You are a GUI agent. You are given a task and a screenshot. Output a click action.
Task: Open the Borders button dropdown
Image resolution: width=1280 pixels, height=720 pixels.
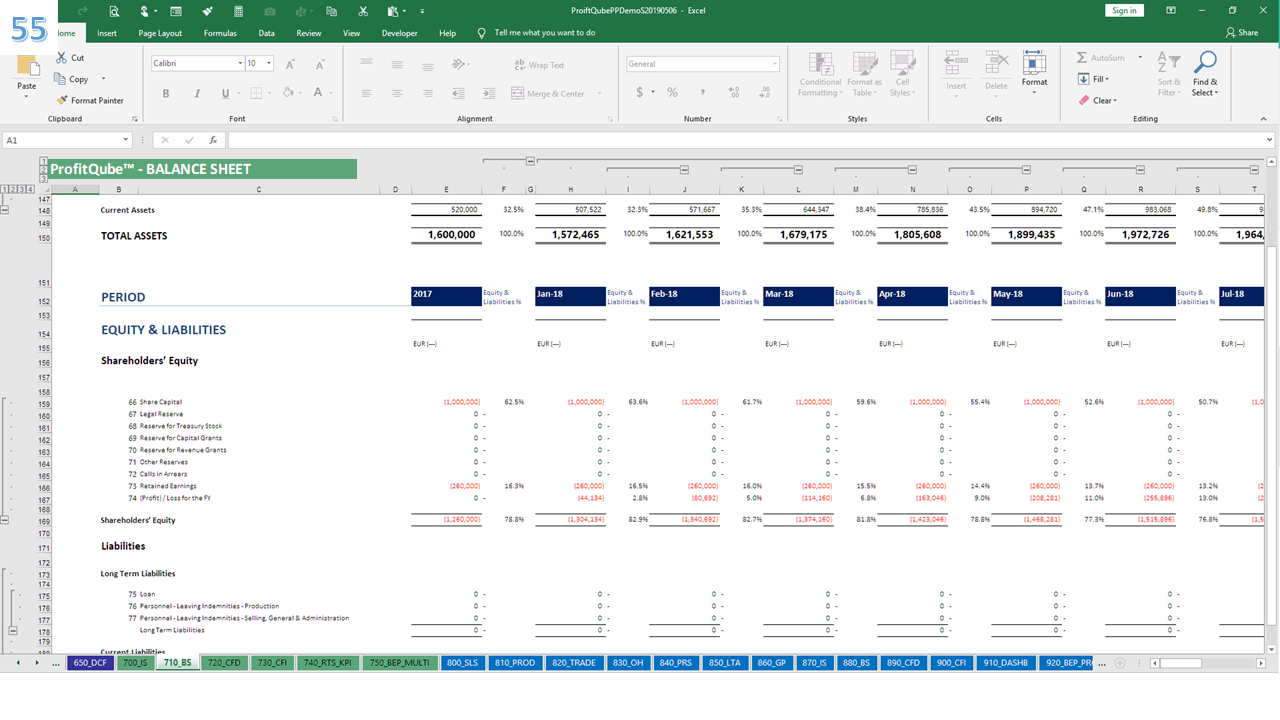pyautogui.click(x=270, y=93)
